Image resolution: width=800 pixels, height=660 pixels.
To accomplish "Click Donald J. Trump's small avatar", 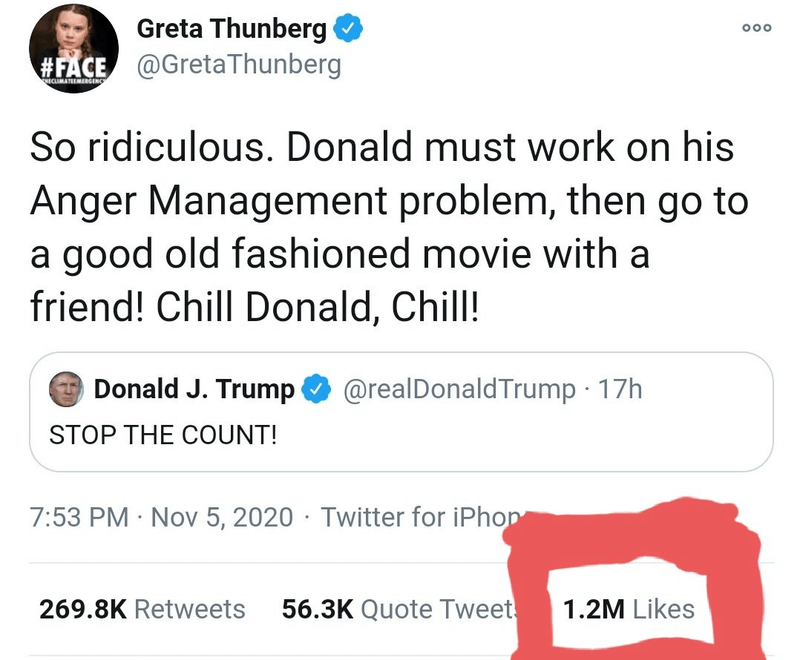I will click(66, 388).
